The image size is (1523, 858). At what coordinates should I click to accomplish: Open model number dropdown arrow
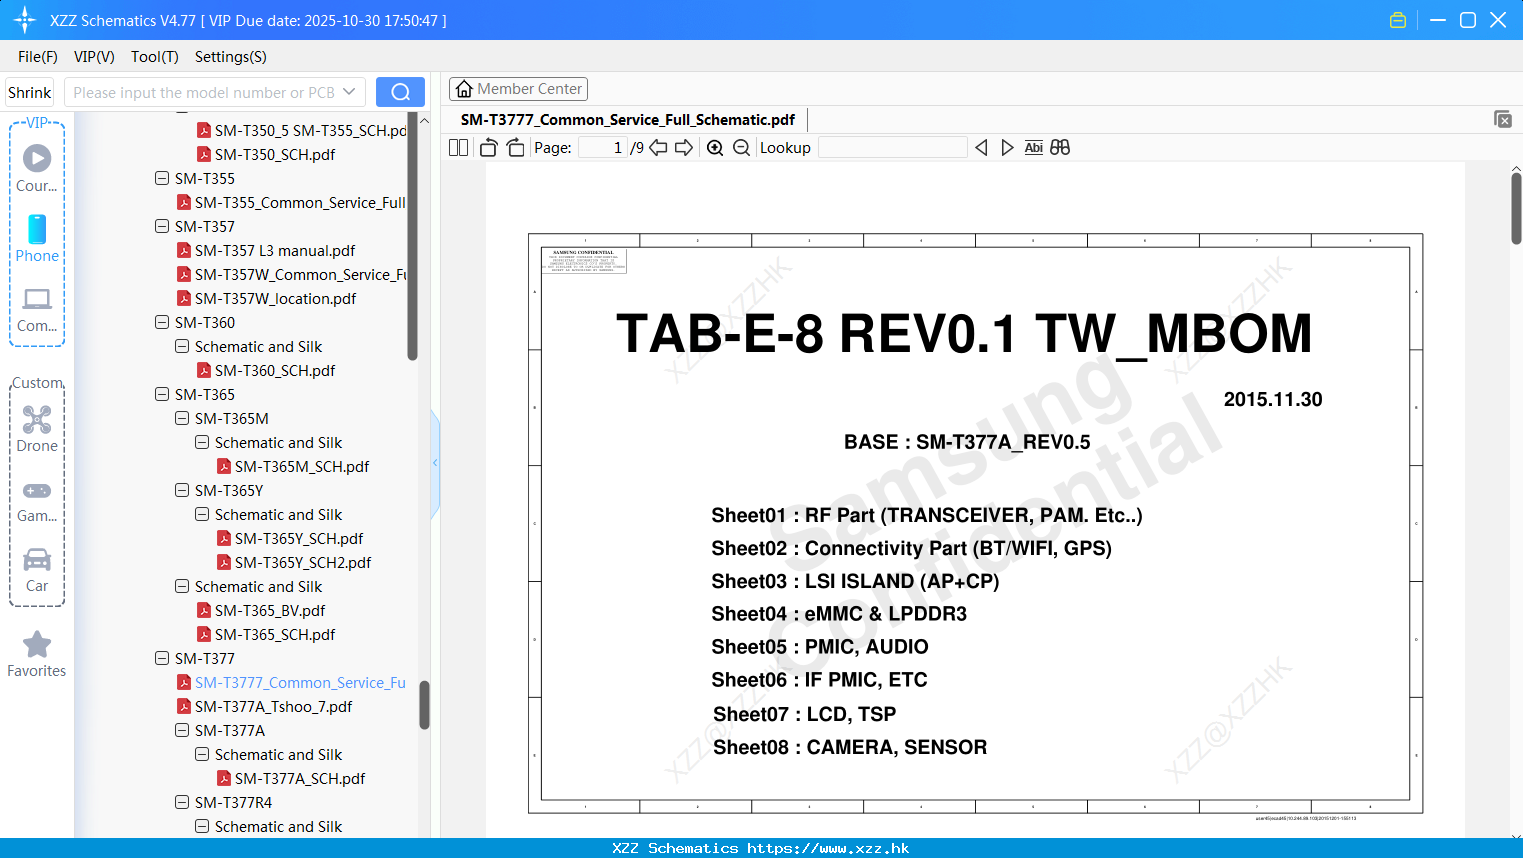coord(349,92)
